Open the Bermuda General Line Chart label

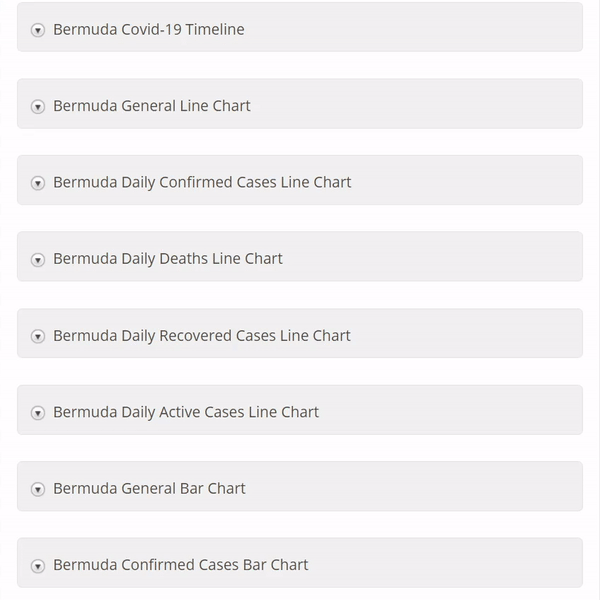pos(151,106)
